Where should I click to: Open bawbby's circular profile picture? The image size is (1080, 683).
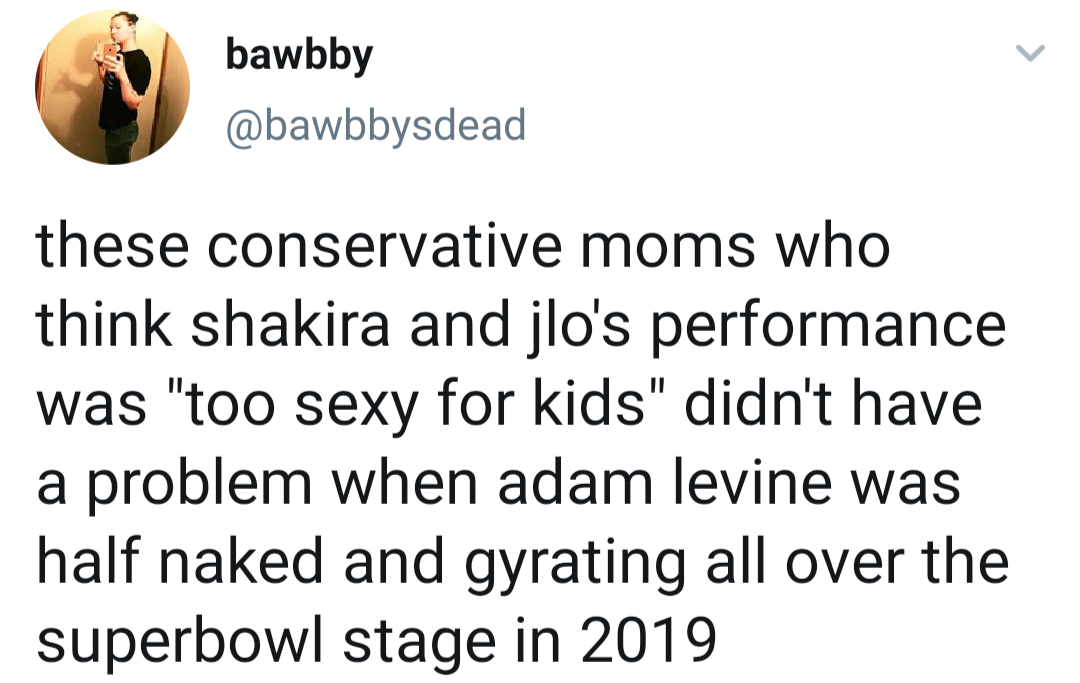(112, 88)
